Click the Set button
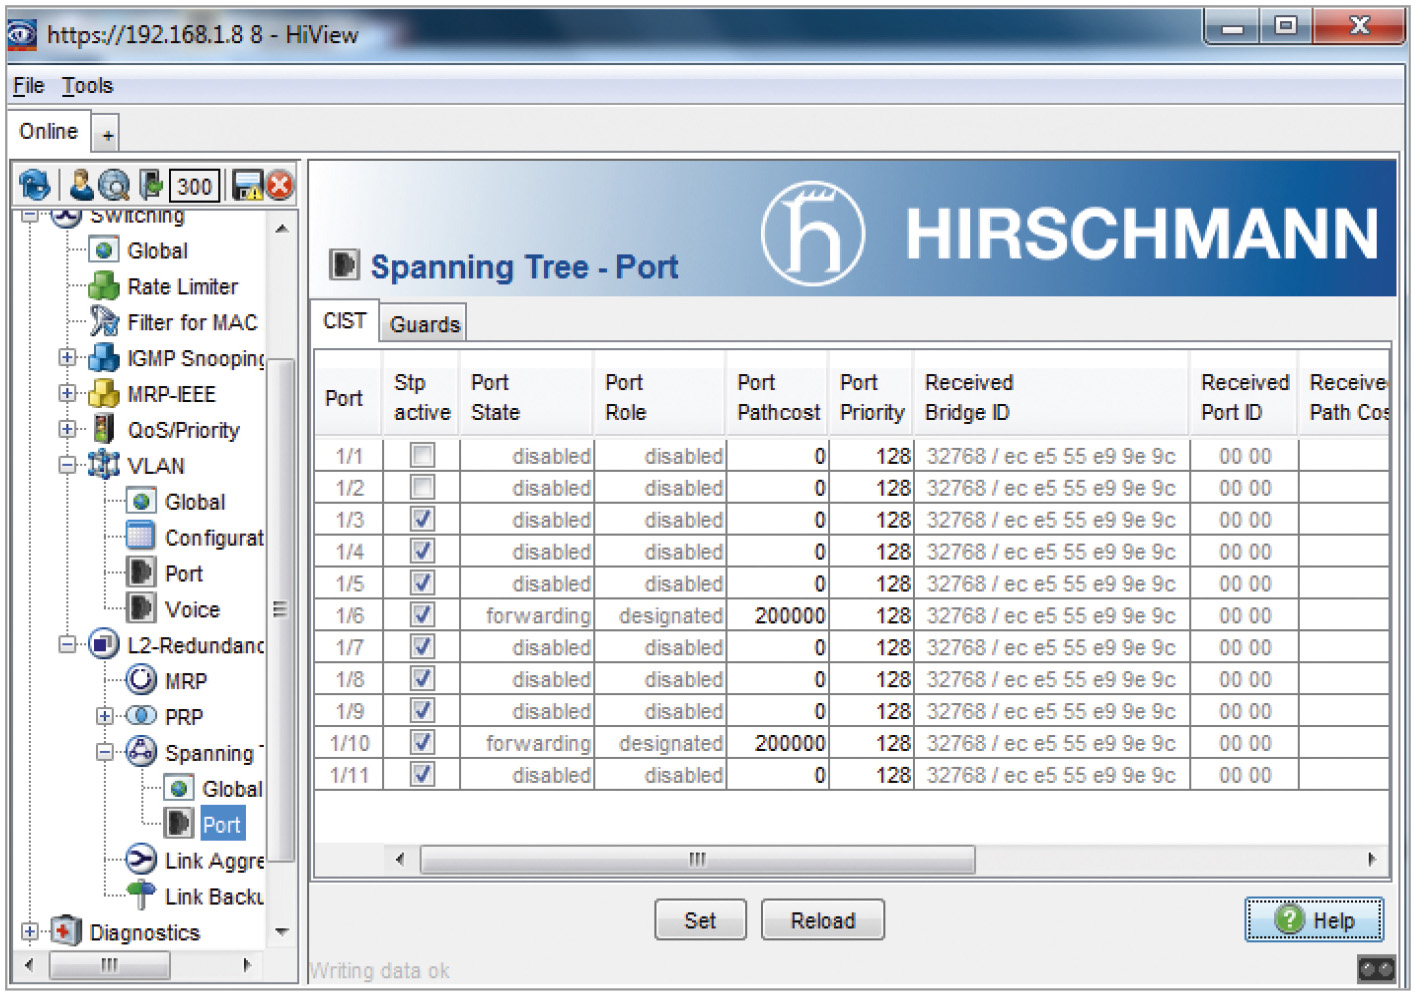 700,920
